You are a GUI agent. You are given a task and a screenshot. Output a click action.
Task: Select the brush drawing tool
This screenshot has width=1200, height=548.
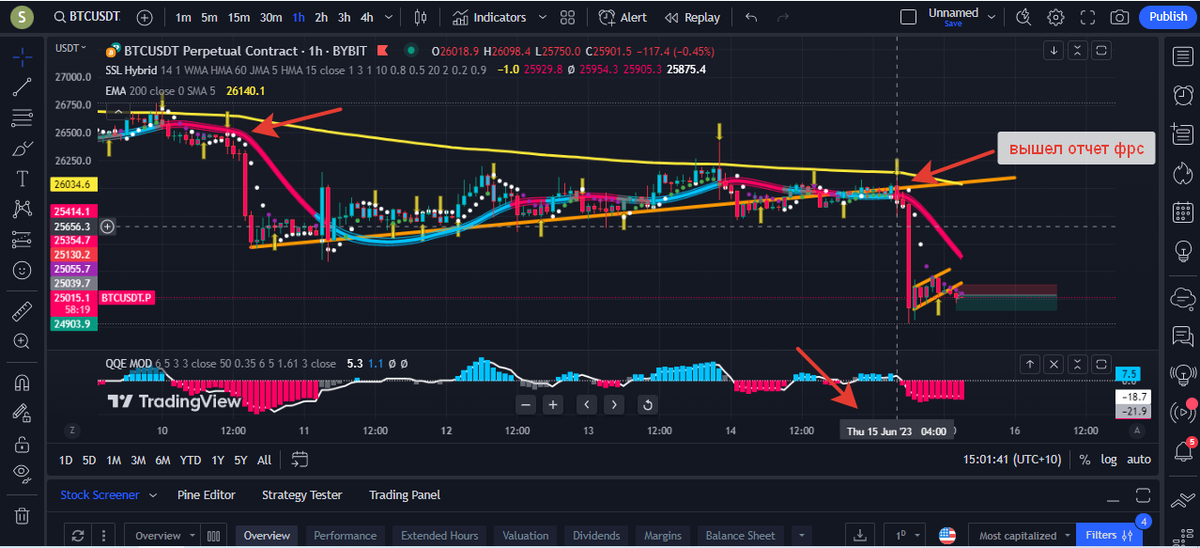(22, 149)
